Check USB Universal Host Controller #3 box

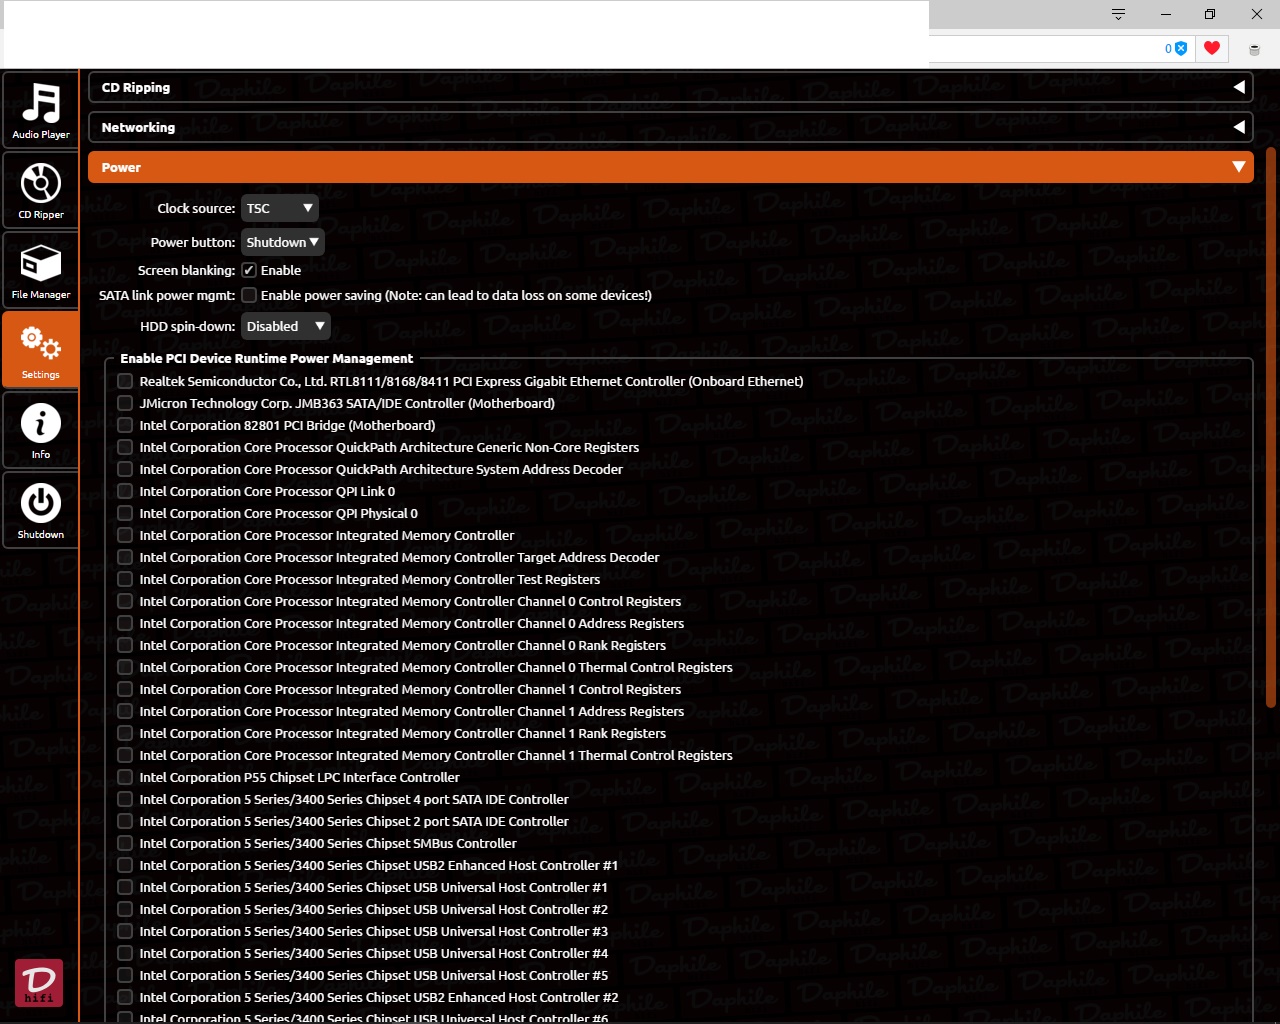125,931
